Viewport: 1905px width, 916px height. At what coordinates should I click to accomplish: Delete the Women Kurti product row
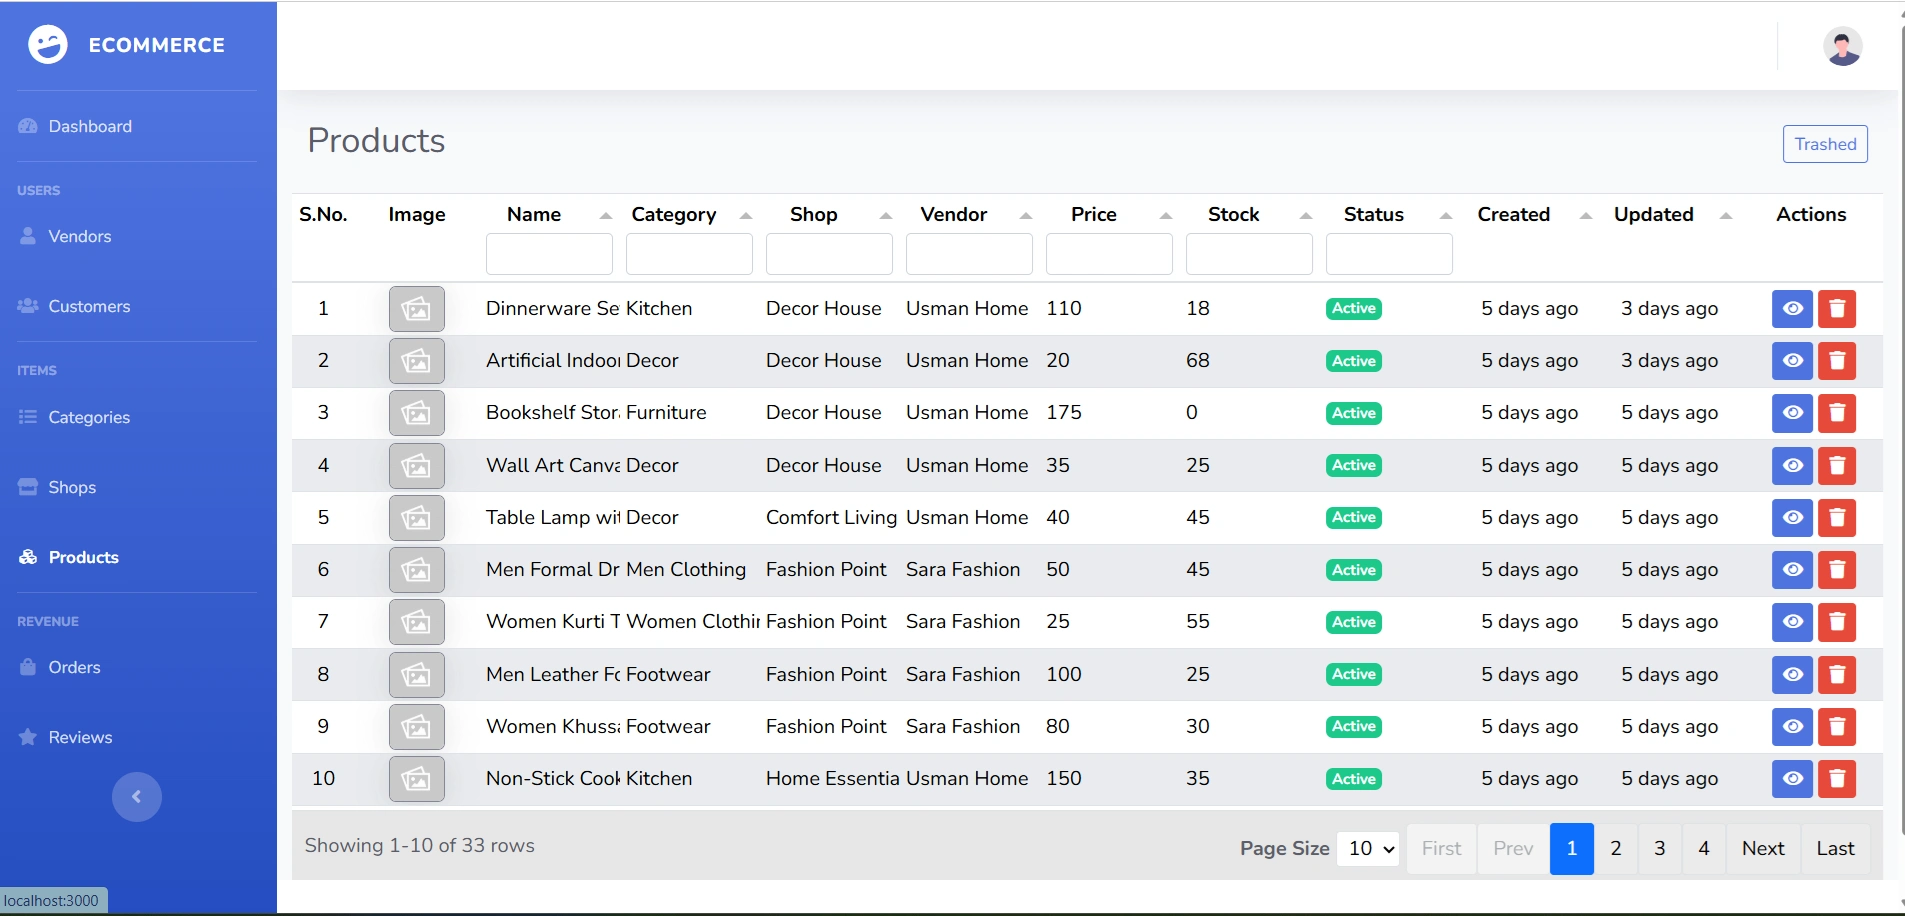coord(1836,622)
